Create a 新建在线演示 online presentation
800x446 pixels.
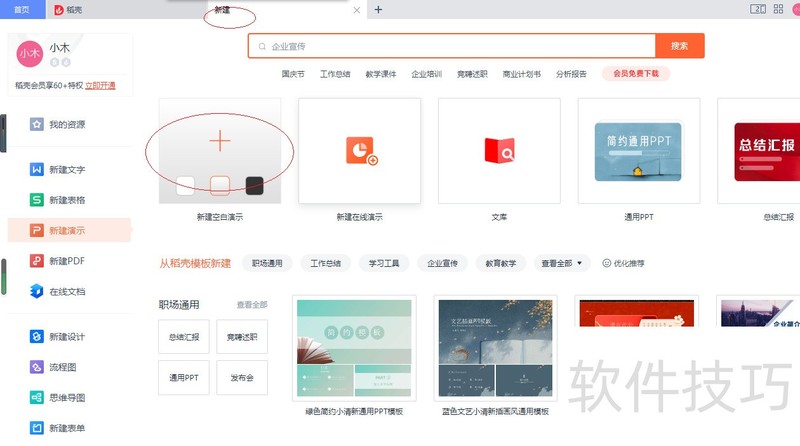click(359, 151)
